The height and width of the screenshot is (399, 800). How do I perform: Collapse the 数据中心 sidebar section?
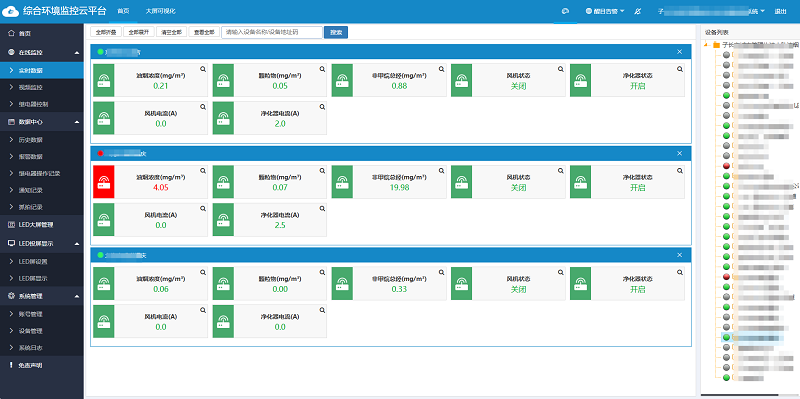[x=77, y=122]
